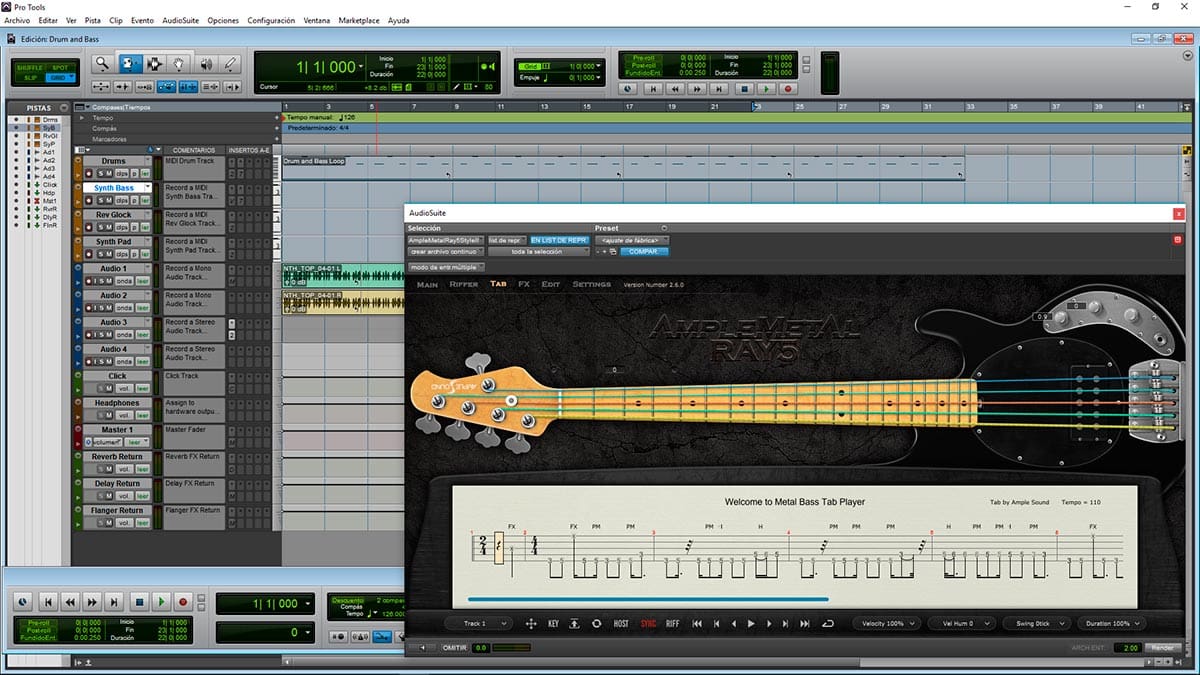
Task: Choose the Grabber hand tool
Action: click(180, 64)
